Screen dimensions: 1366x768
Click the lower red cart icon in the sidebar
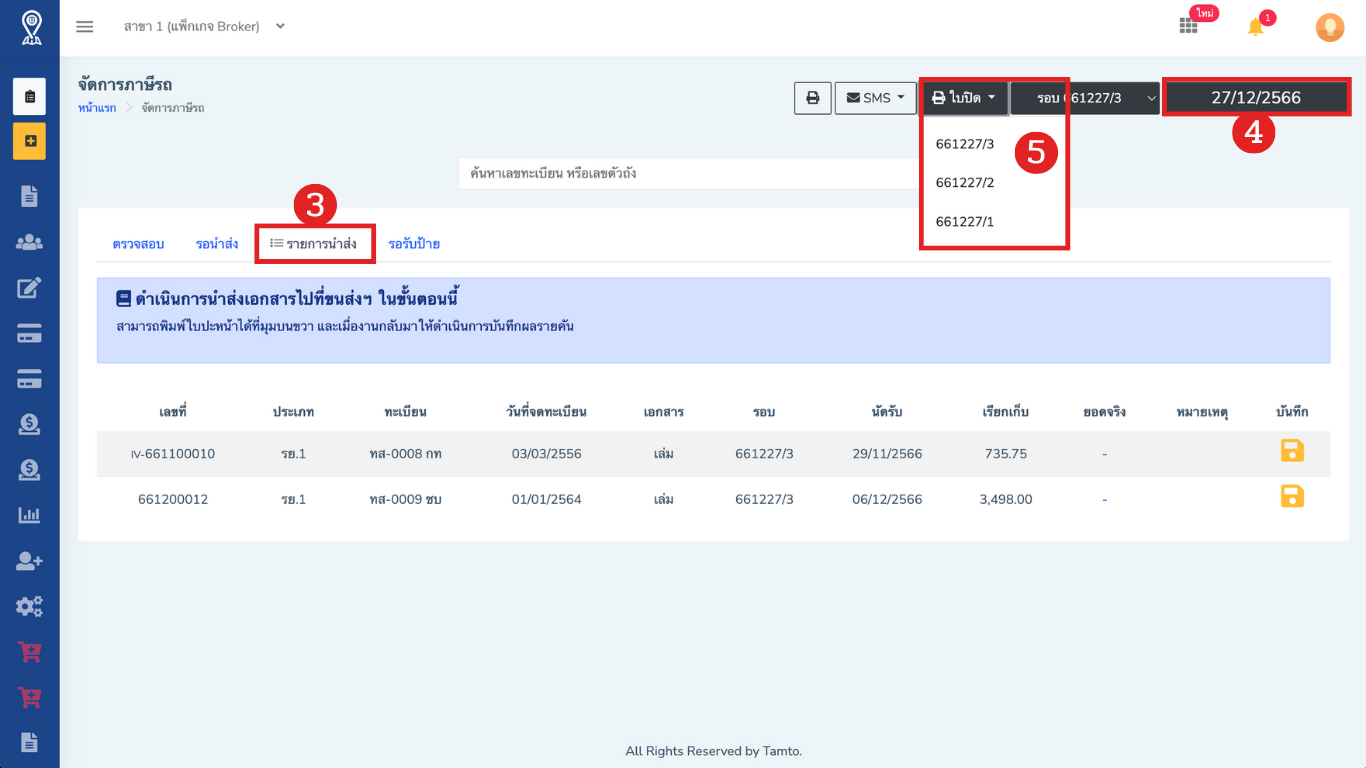click(x=30, y=697)
